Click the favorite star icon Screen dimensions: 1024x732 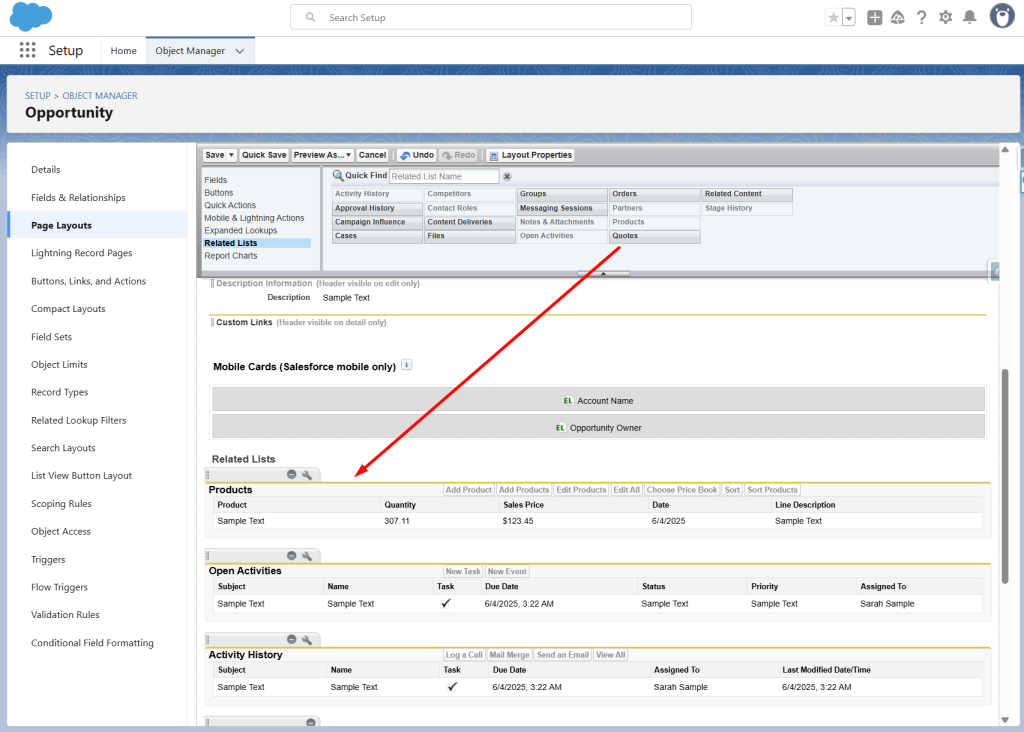point(833,17)
